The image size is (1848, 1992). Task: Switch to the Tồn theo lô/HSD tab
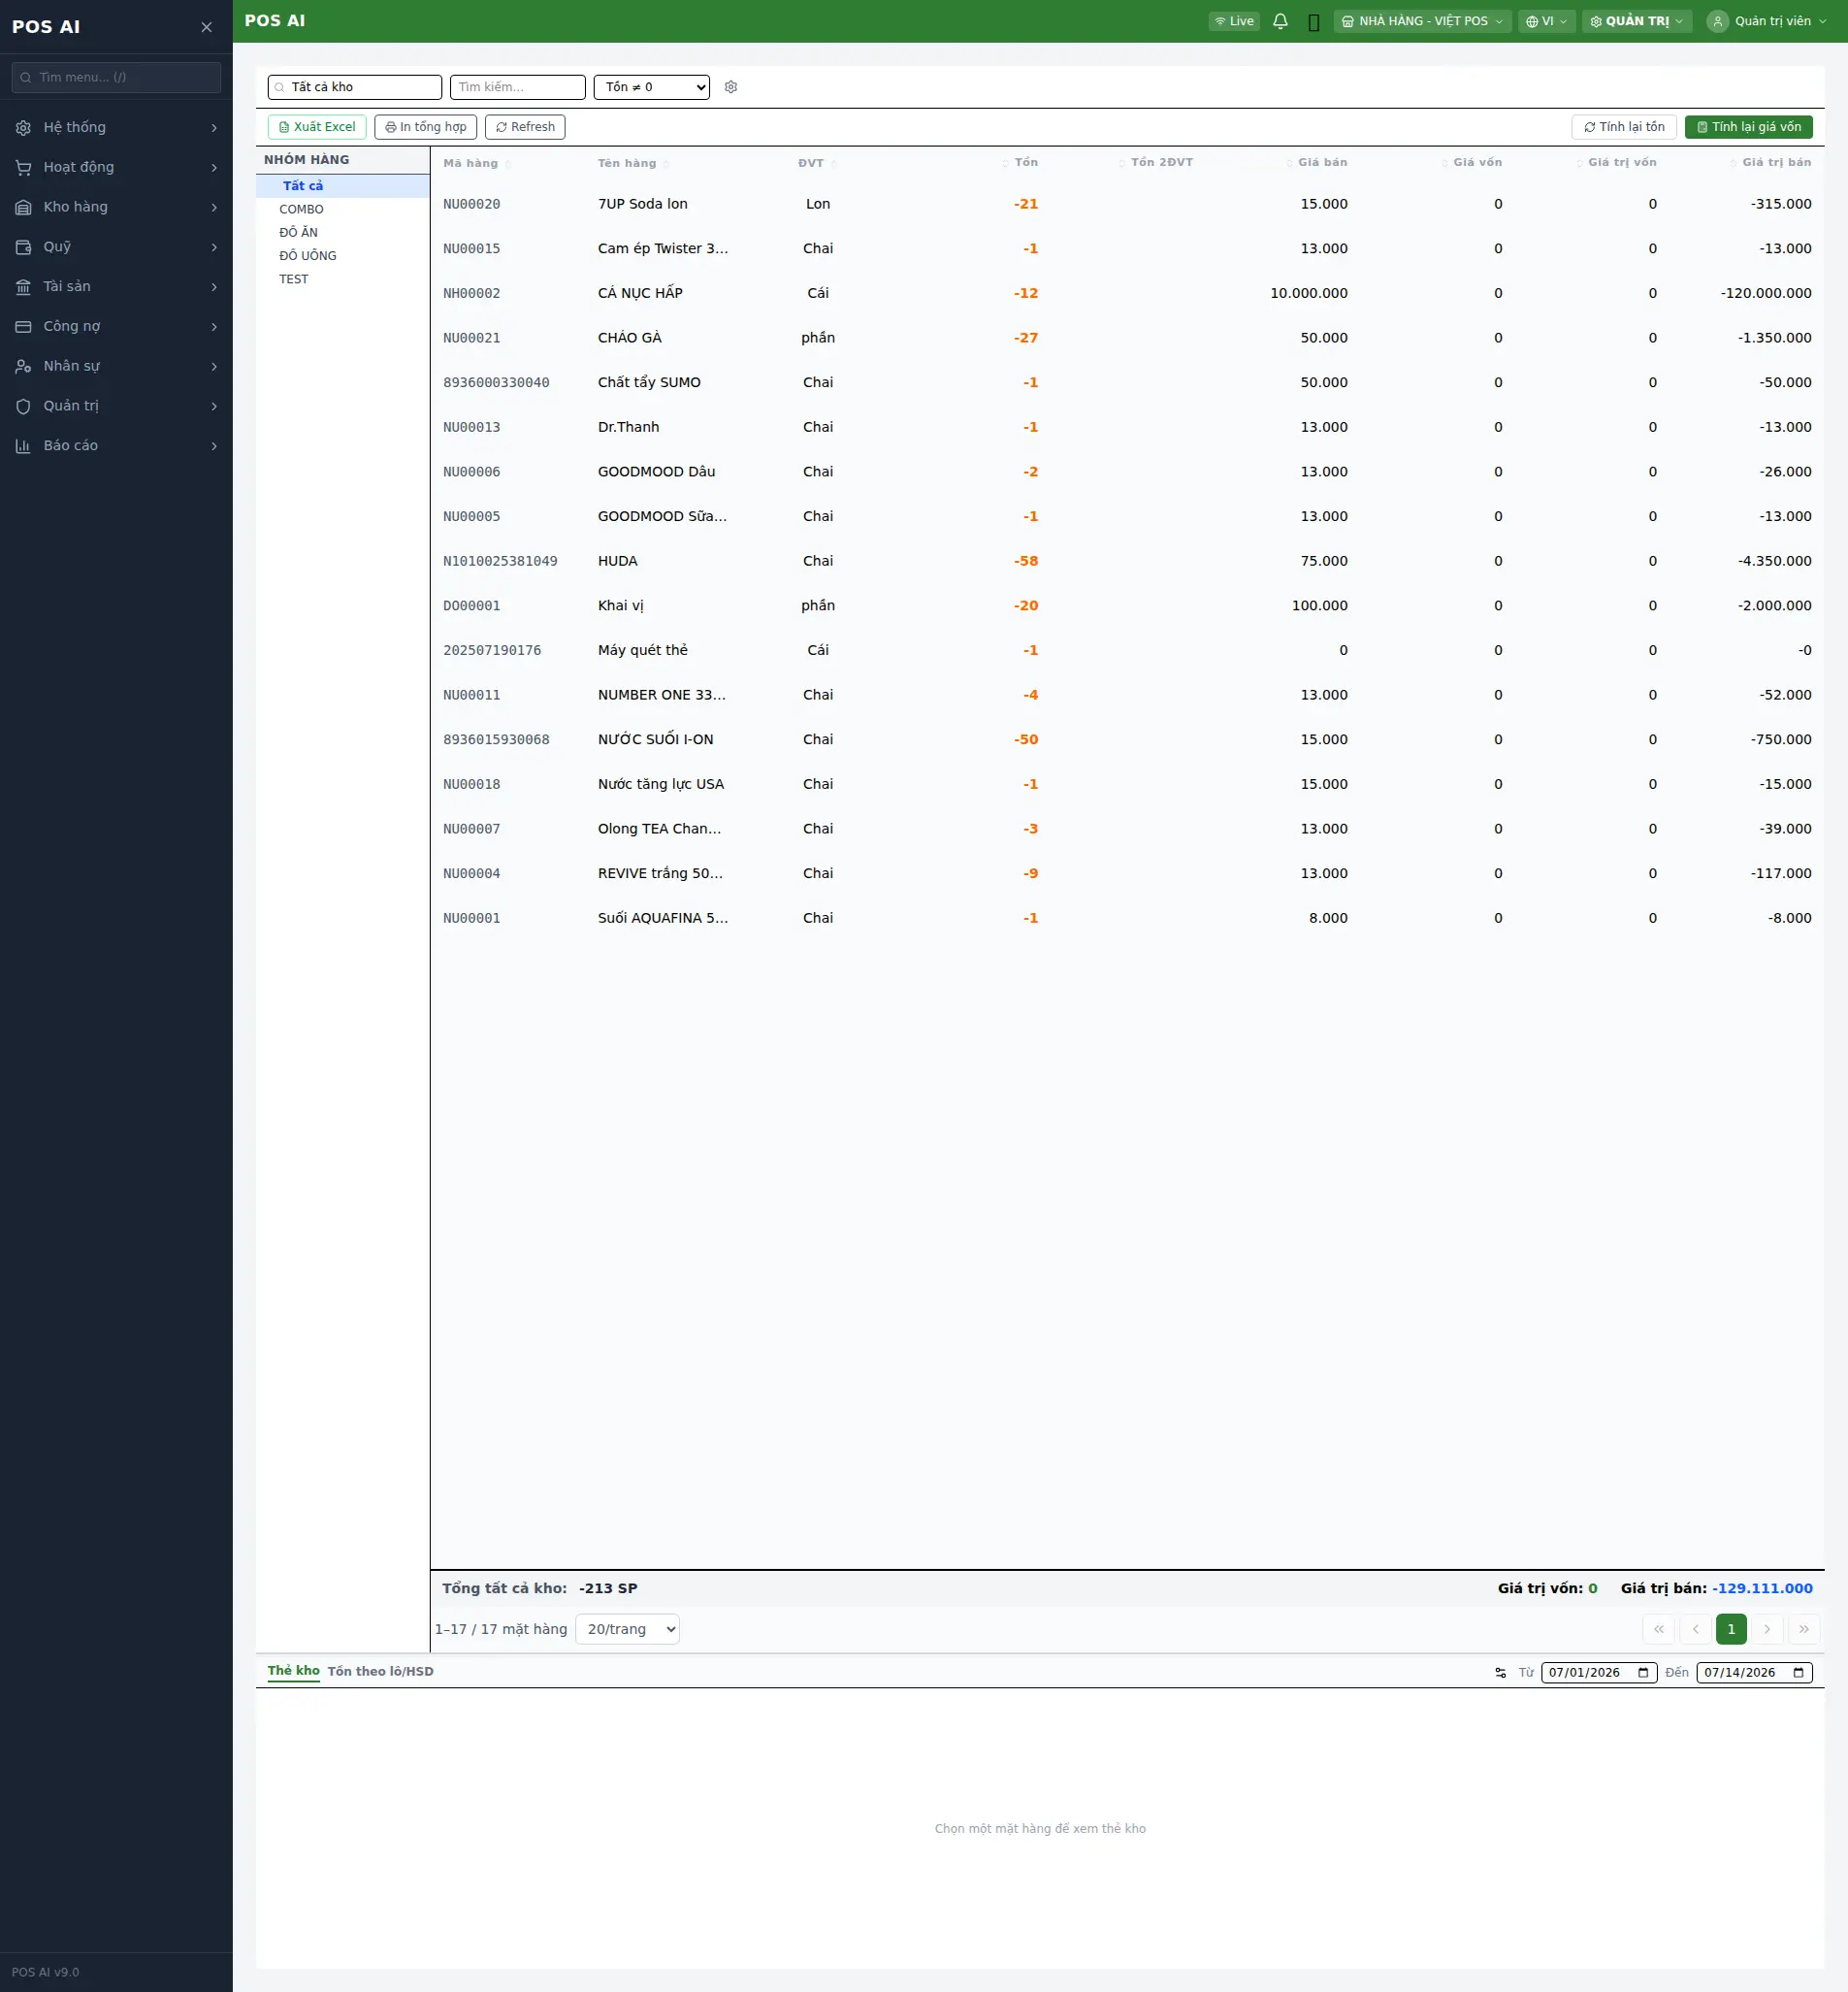[380, 1671]
